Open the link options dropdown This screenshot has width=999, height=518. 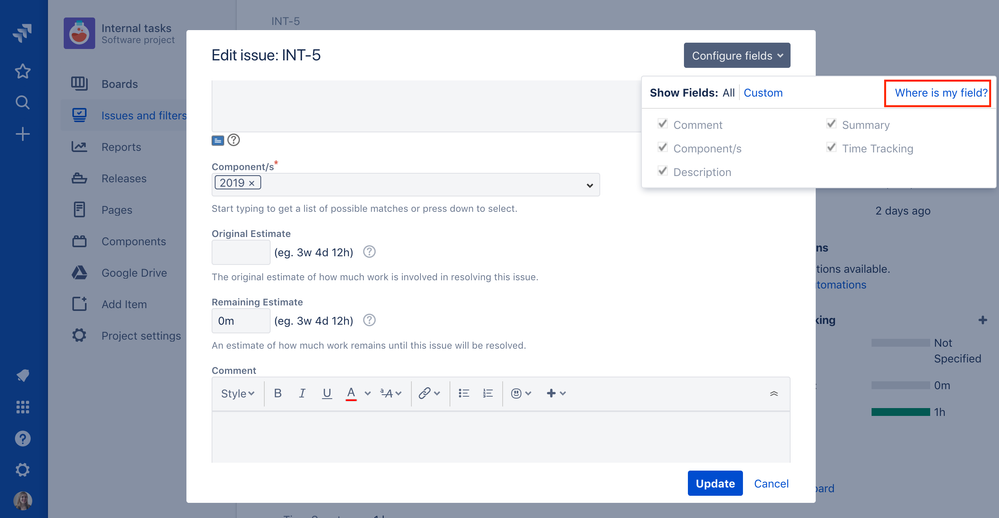tap(429, 393)
